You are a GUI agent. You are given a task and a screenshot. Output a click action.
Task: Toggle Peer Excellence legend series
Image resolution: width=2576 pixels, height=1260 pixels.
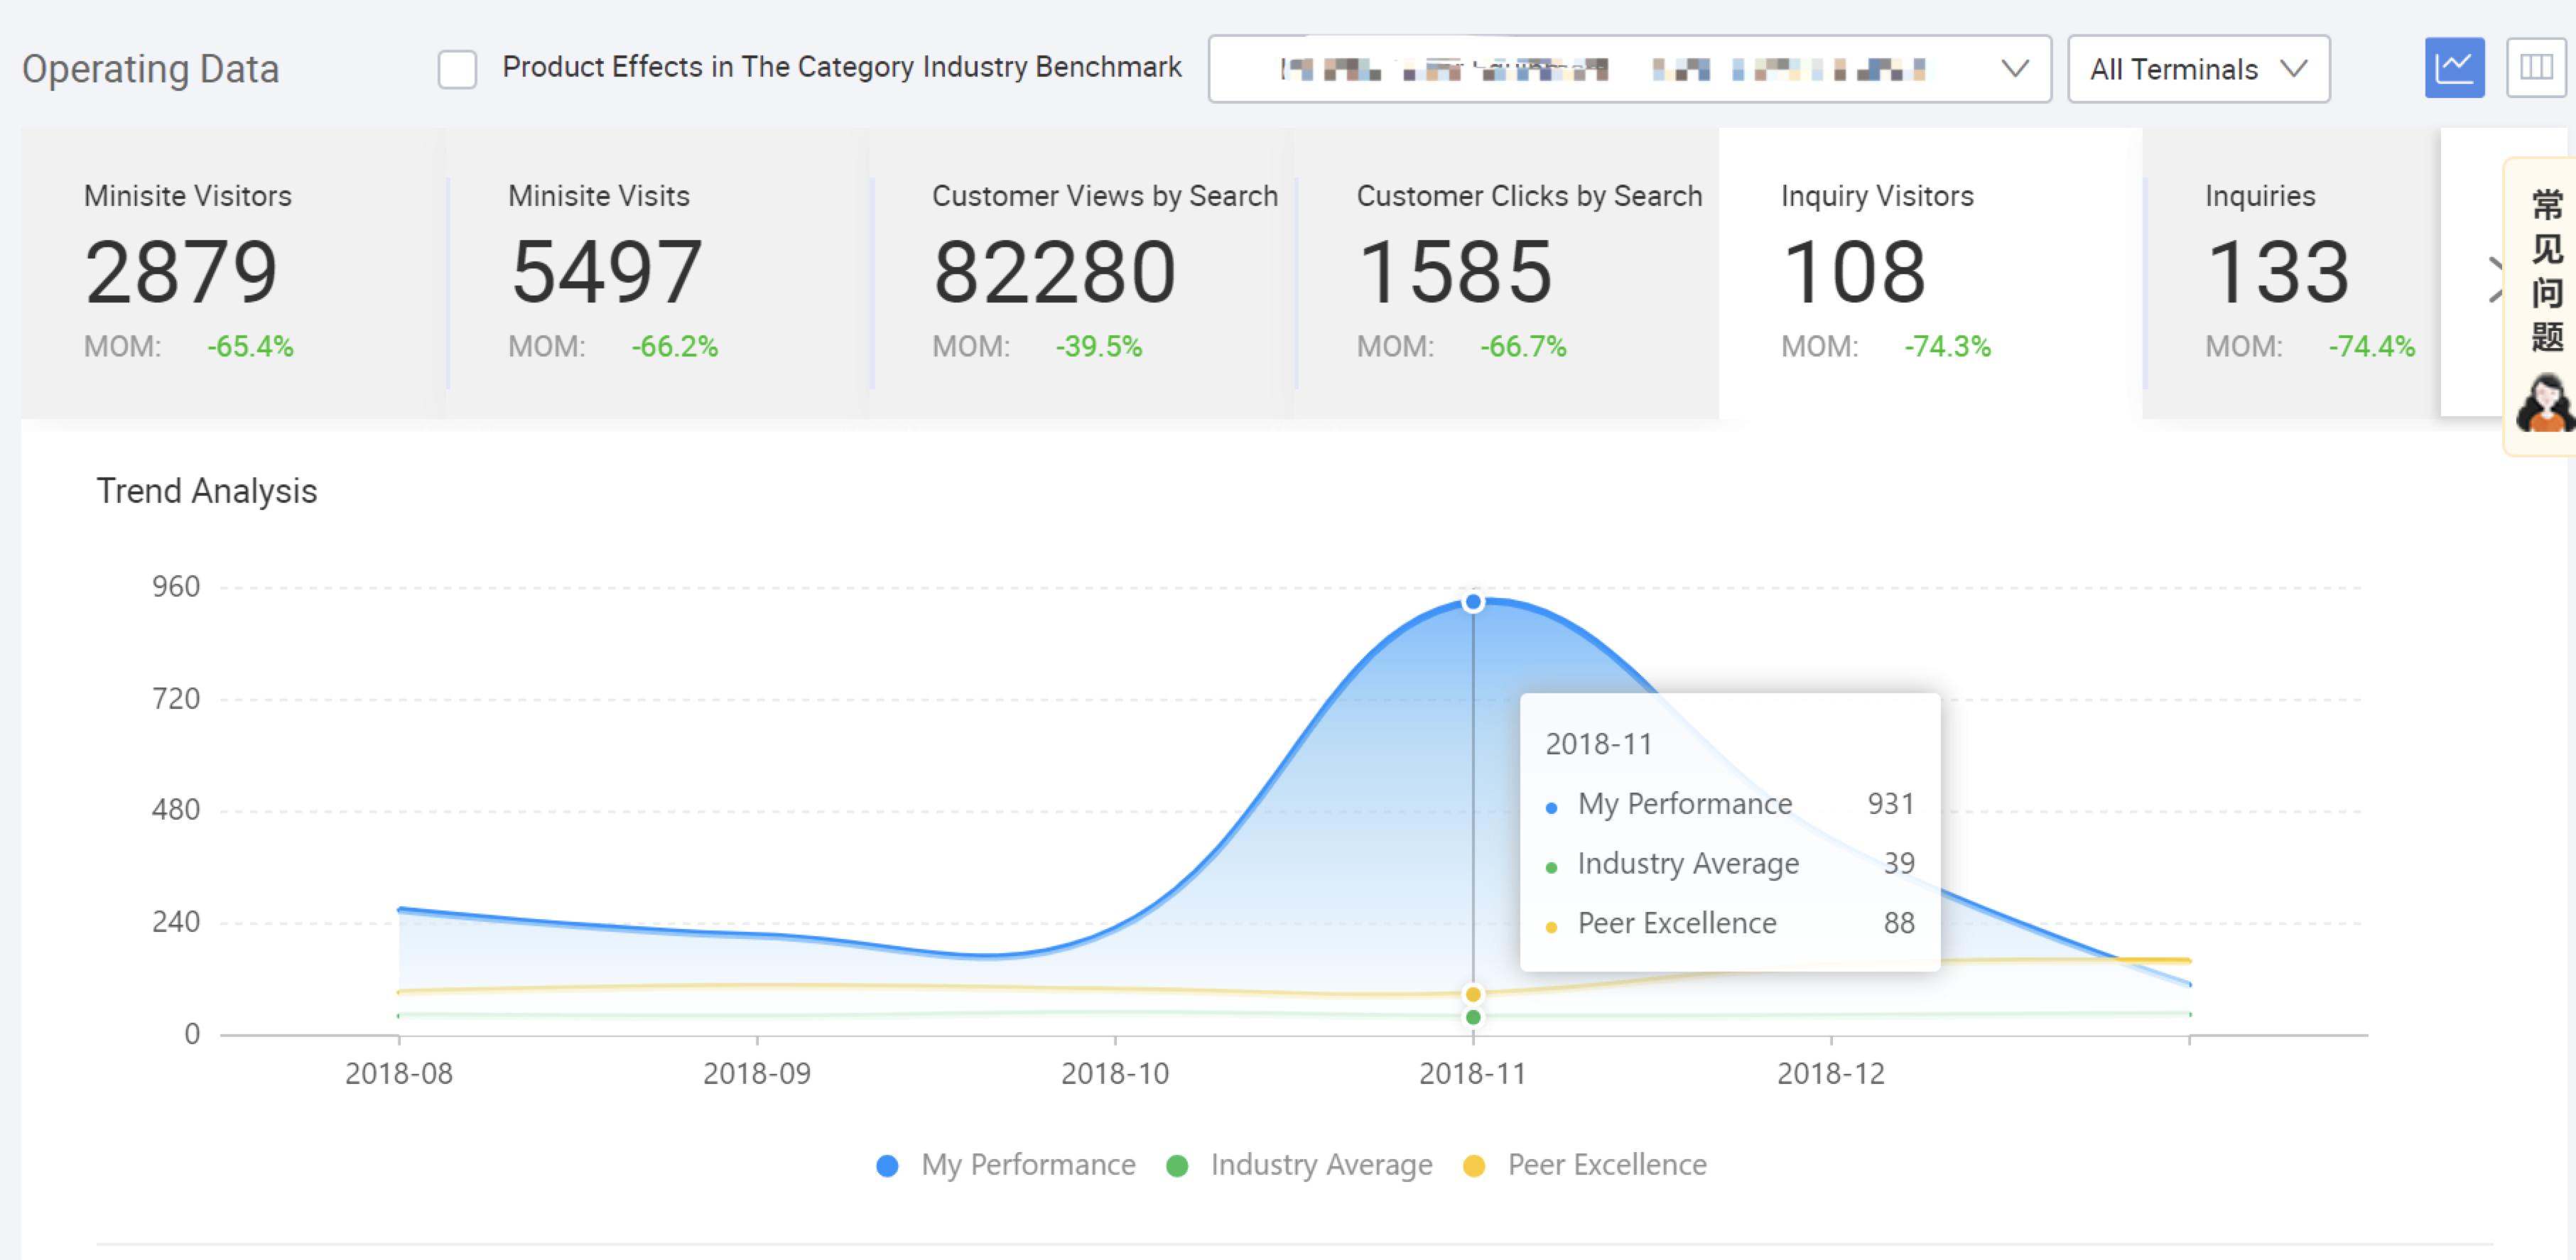pyautogui.click(x=1606, y=1165)
